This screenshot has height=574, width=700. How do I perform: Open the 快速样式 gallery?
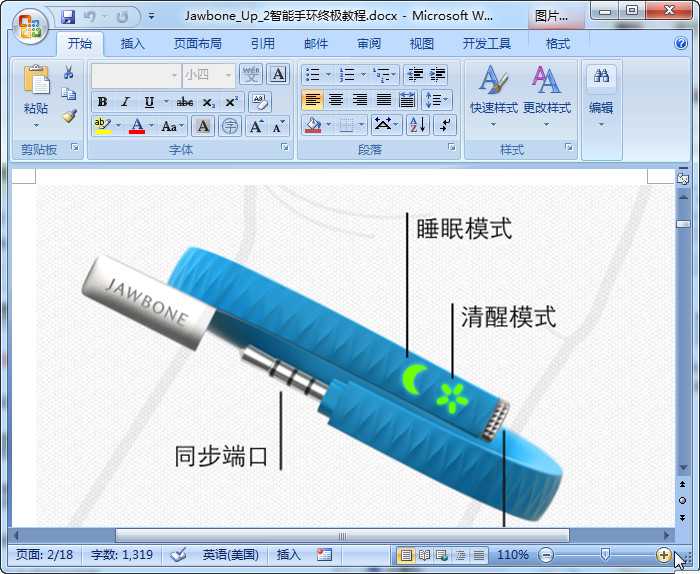pos(493,96)
